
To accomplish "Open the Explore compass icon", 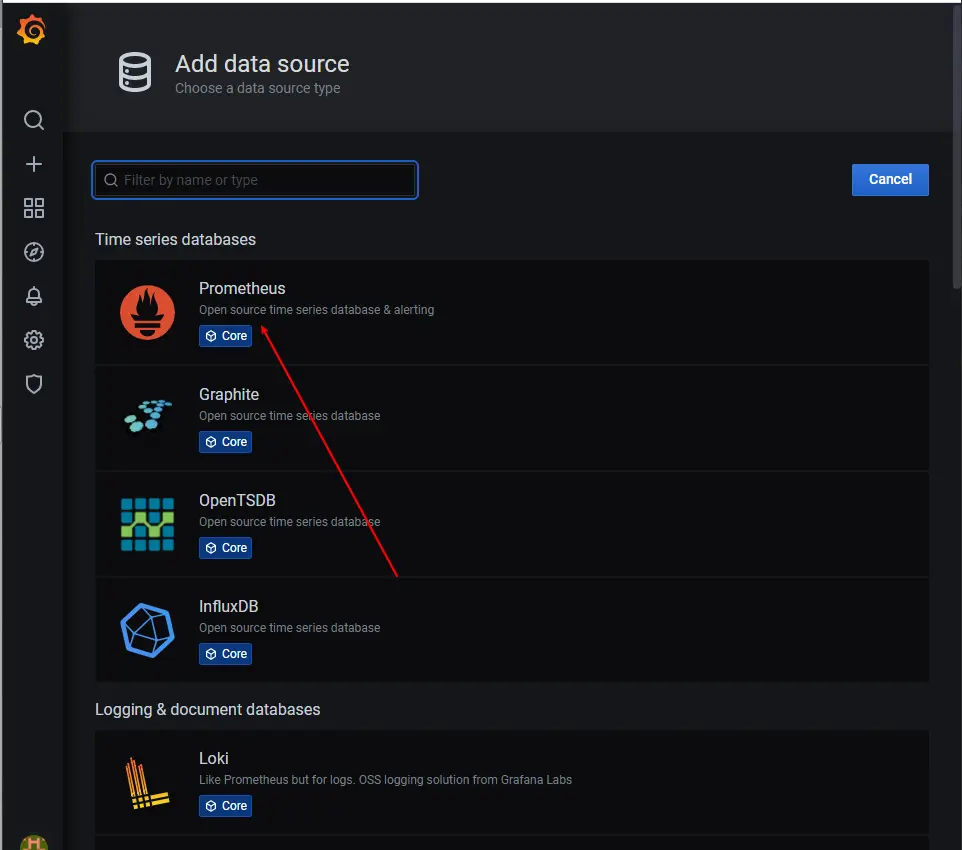I will coord(34,252).
